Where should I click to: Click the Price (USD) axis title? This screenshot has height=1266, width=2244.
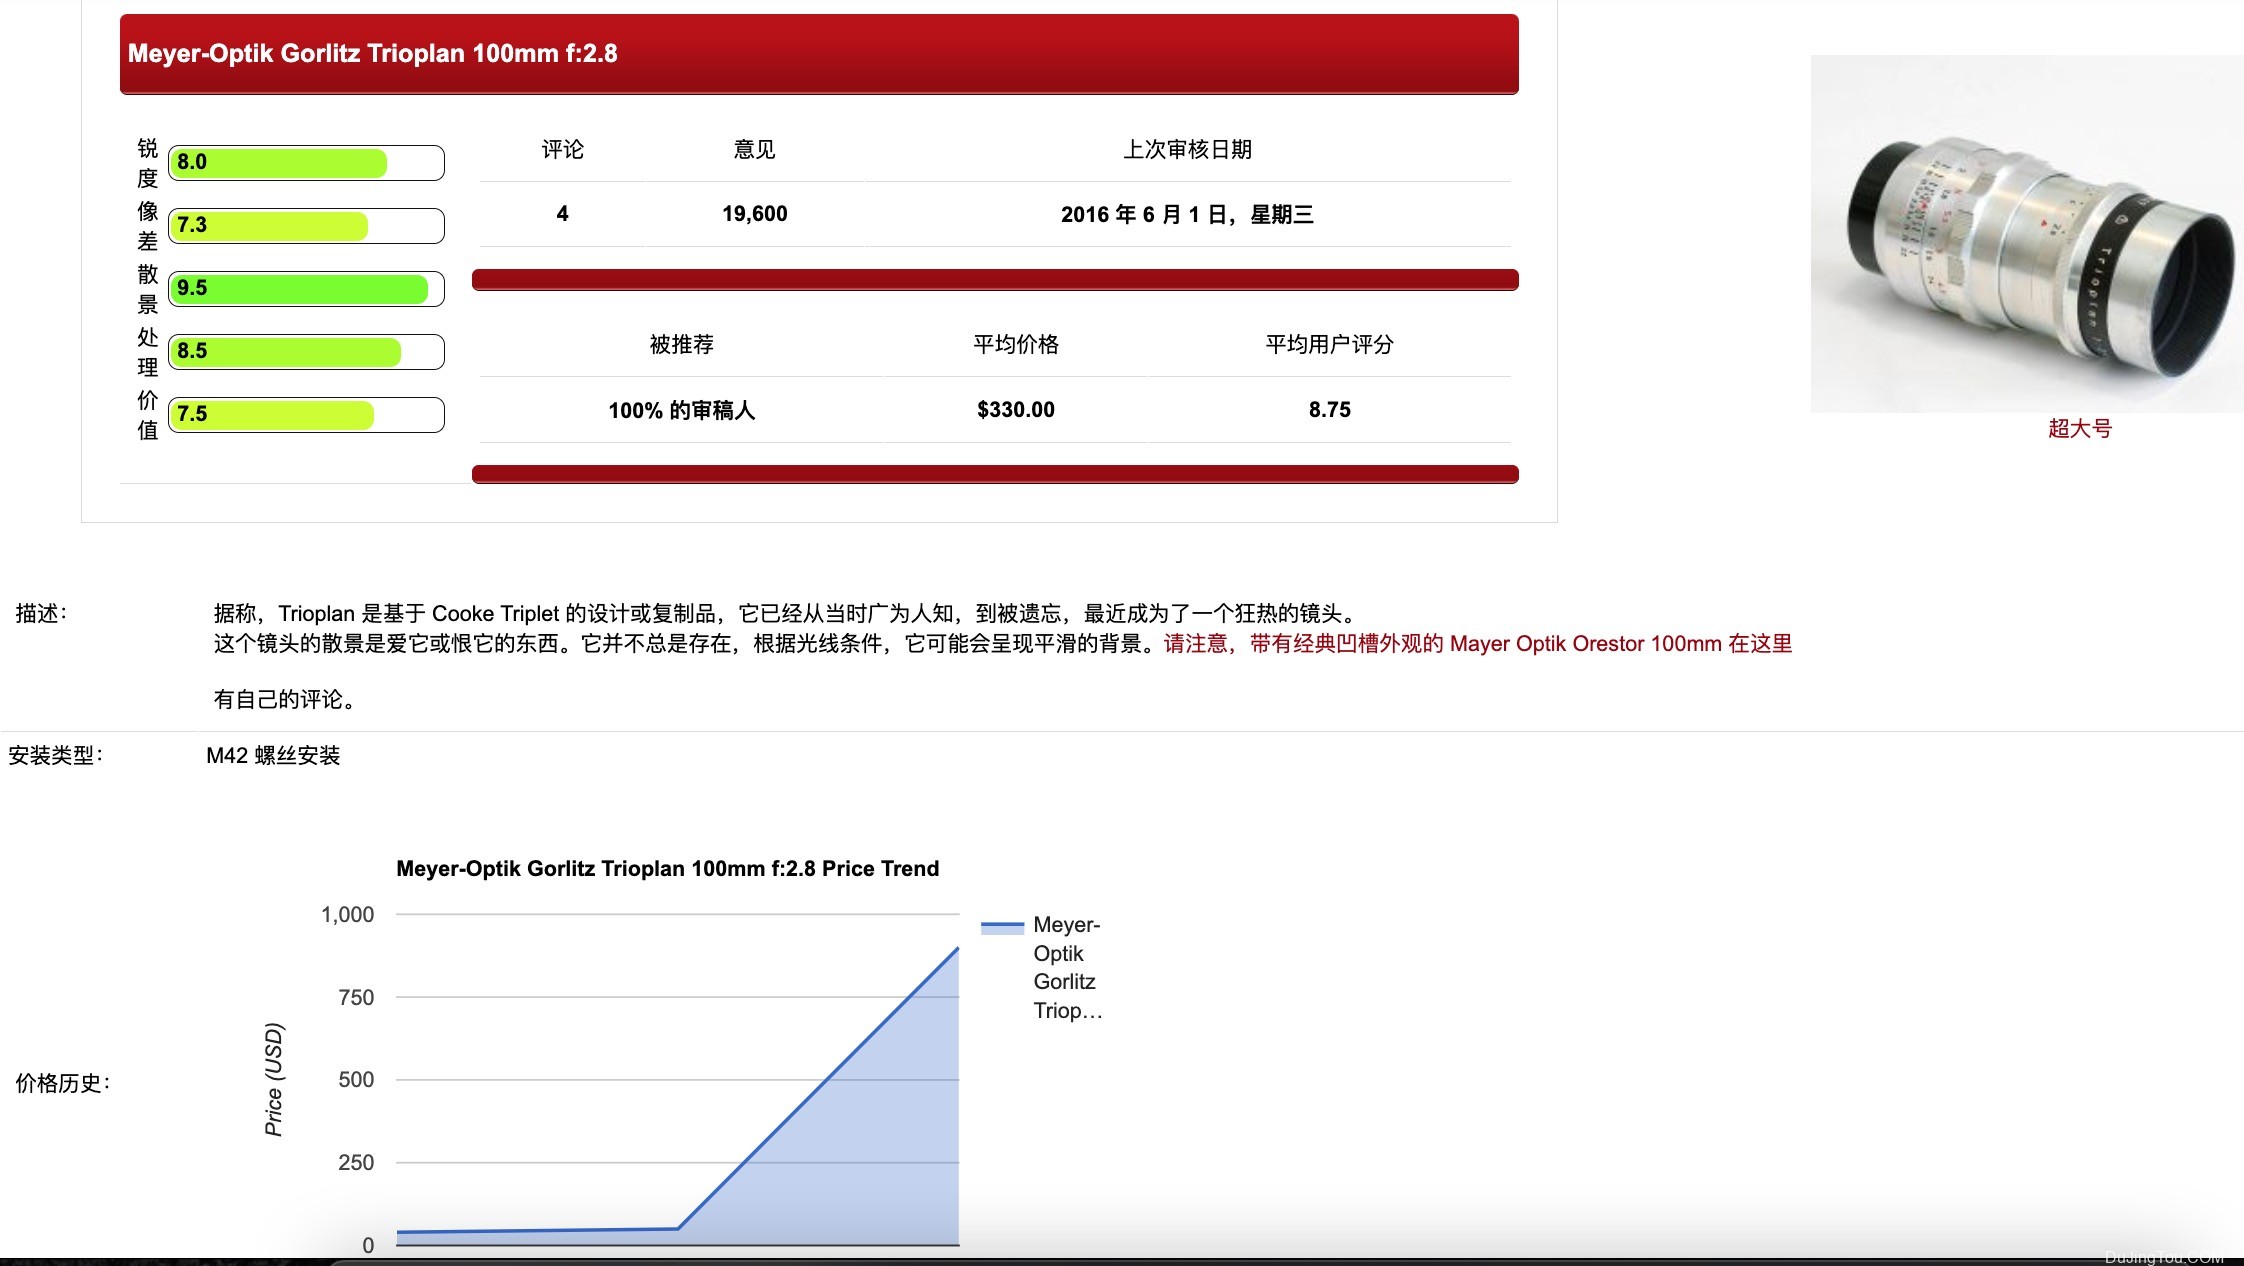pos(274,1080)
